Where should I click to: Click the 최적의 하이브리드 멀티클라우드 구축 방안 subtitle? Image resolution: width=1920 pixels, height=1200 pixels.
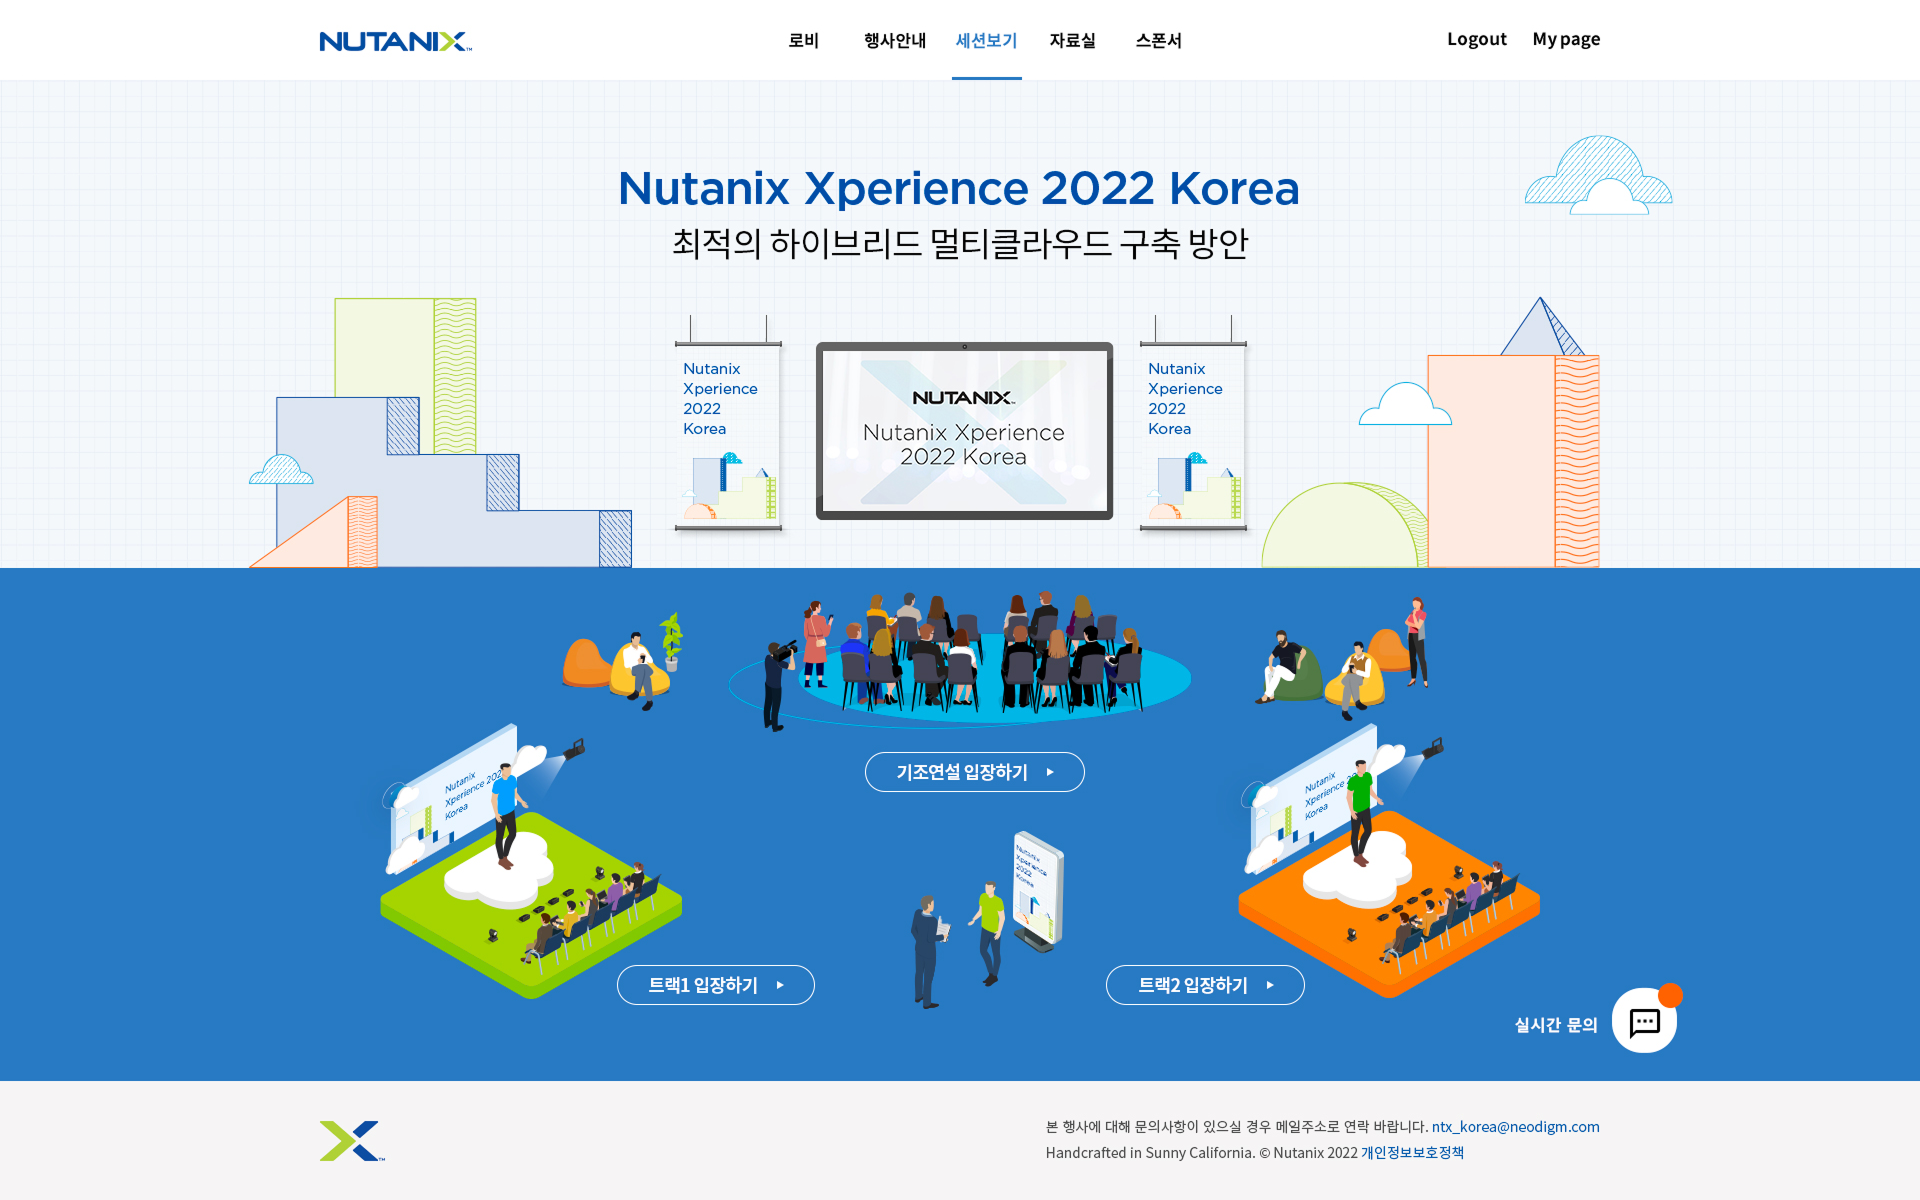(x=960, y=243)
